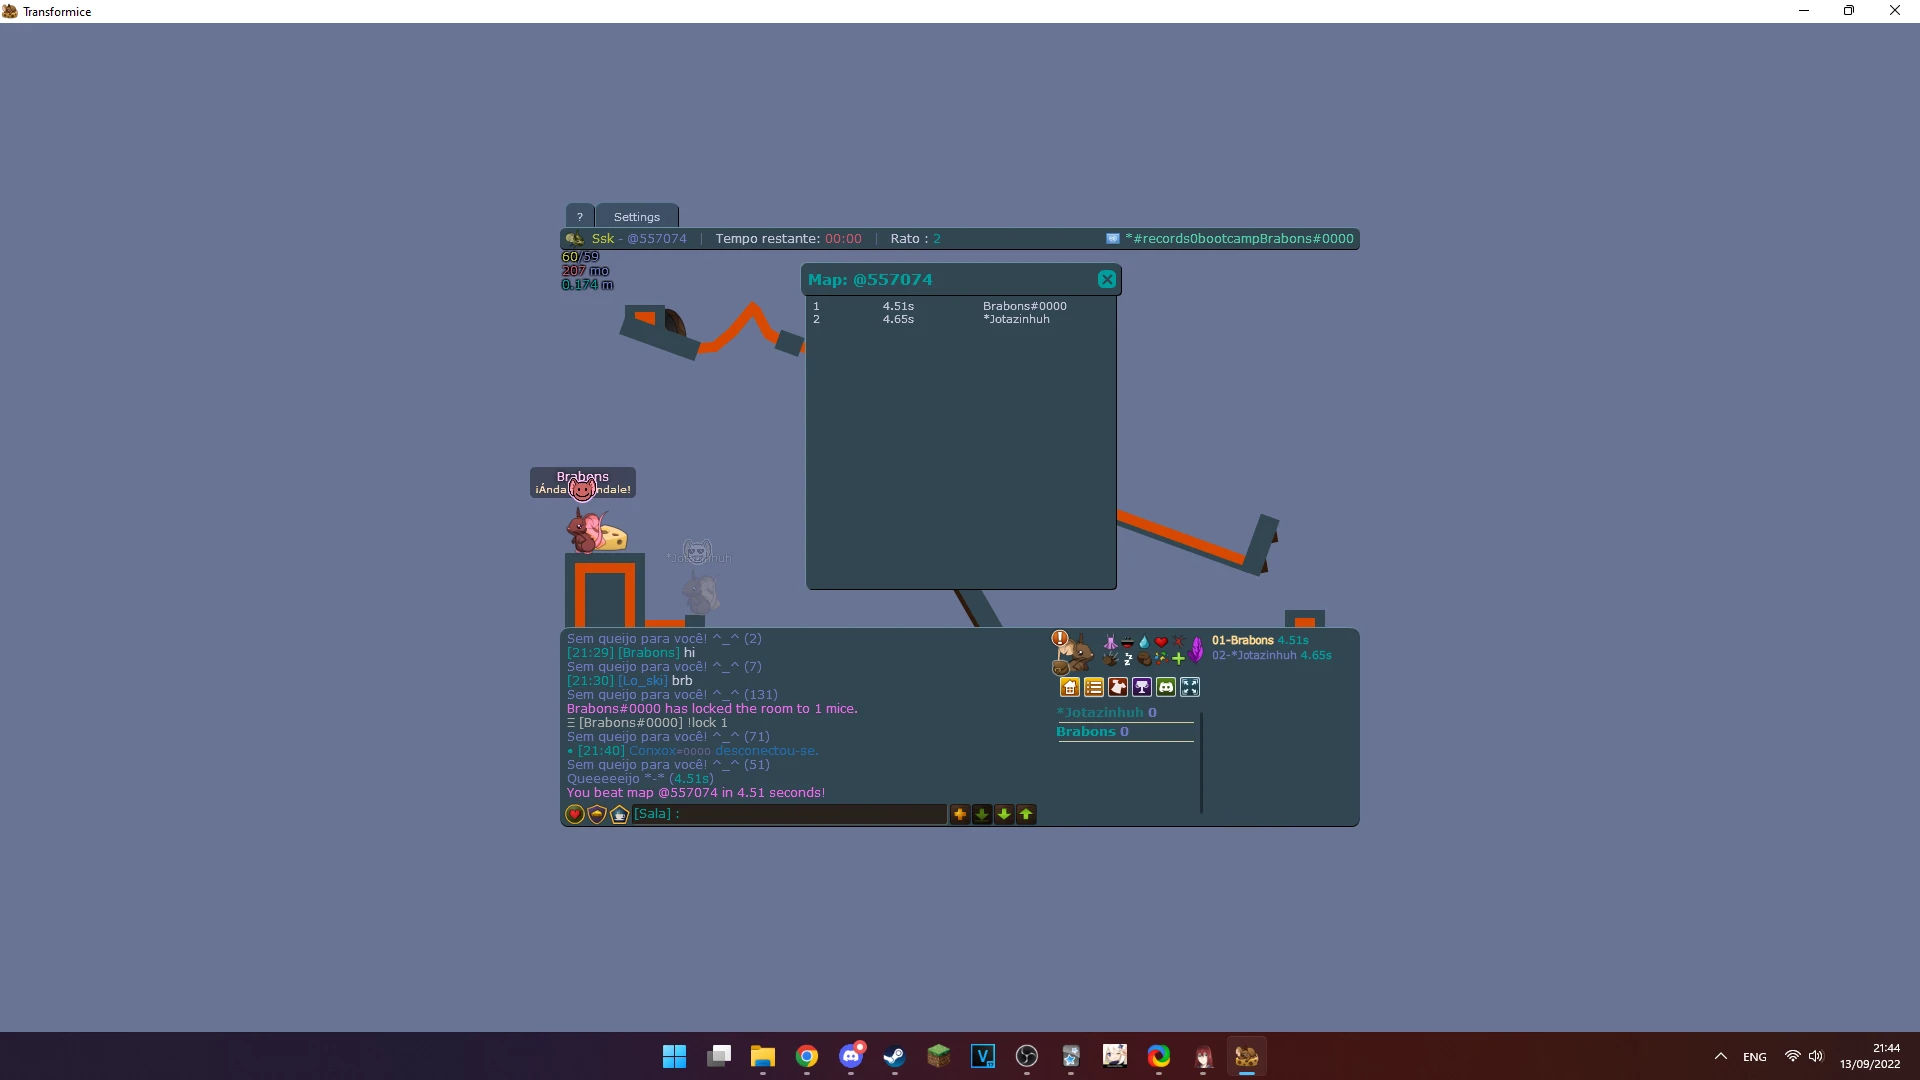1920x1080 pixels.
Task: Close the Map @557074 records panel
Action: [1107, 280]
